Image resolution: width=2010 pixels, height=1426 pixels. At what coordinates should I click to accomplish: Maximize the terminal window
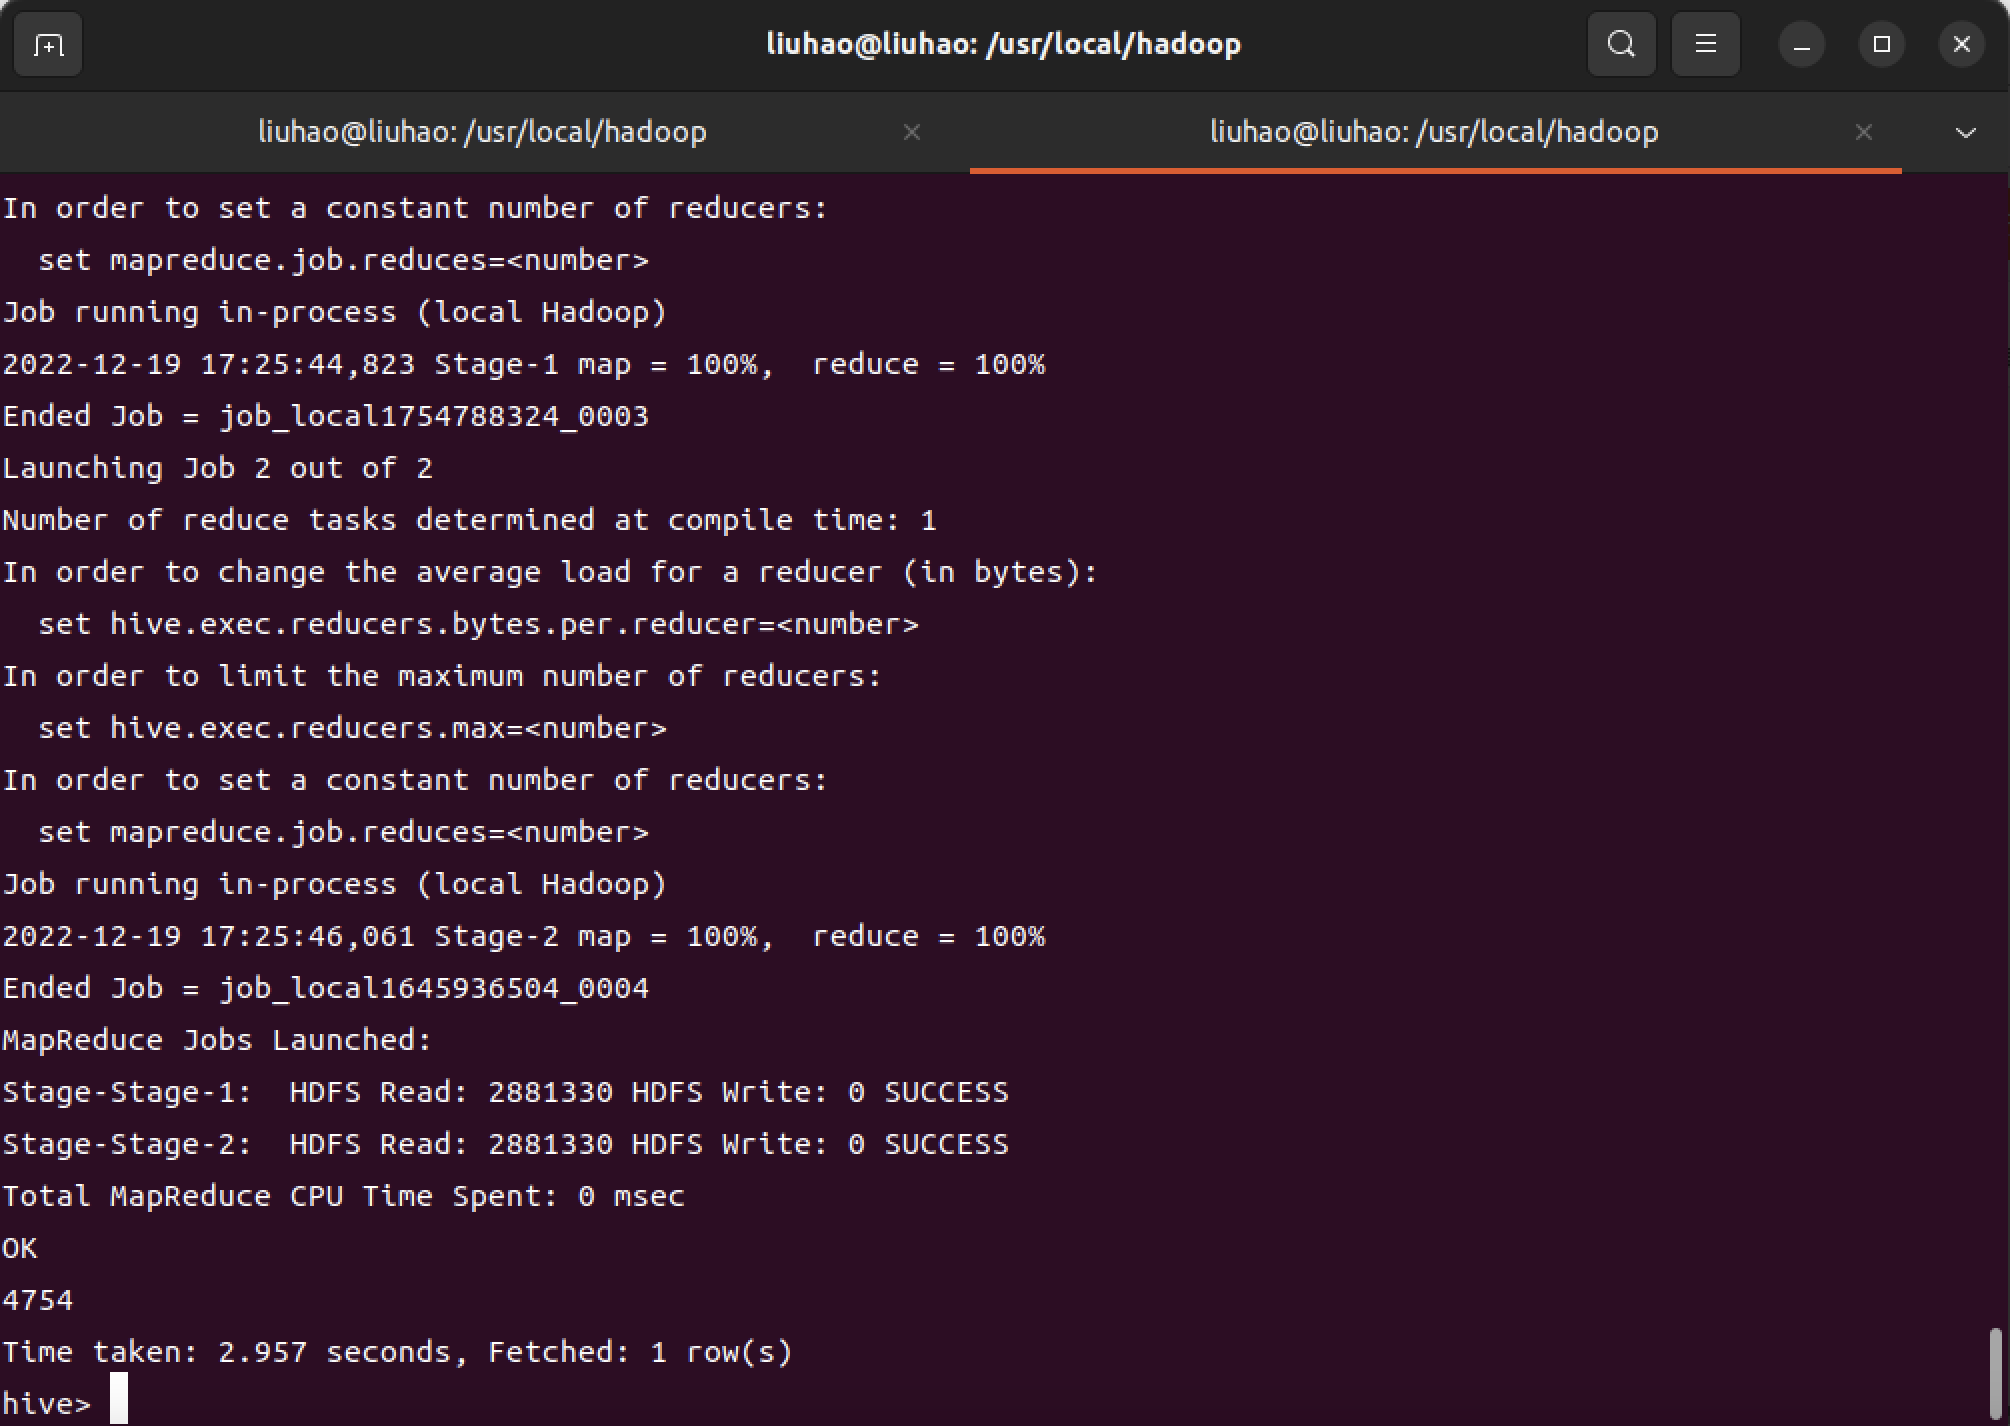[1881, 45]
